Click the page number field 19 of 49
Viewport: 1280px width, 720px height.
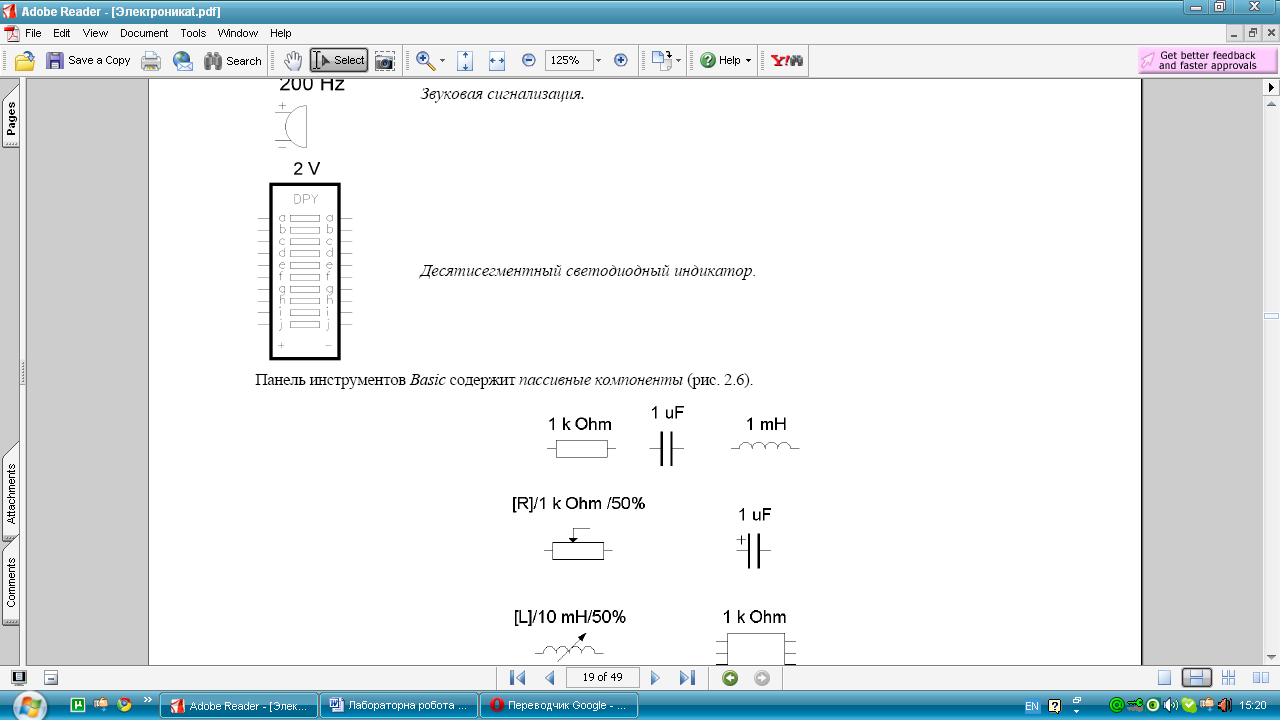point(603,677)
